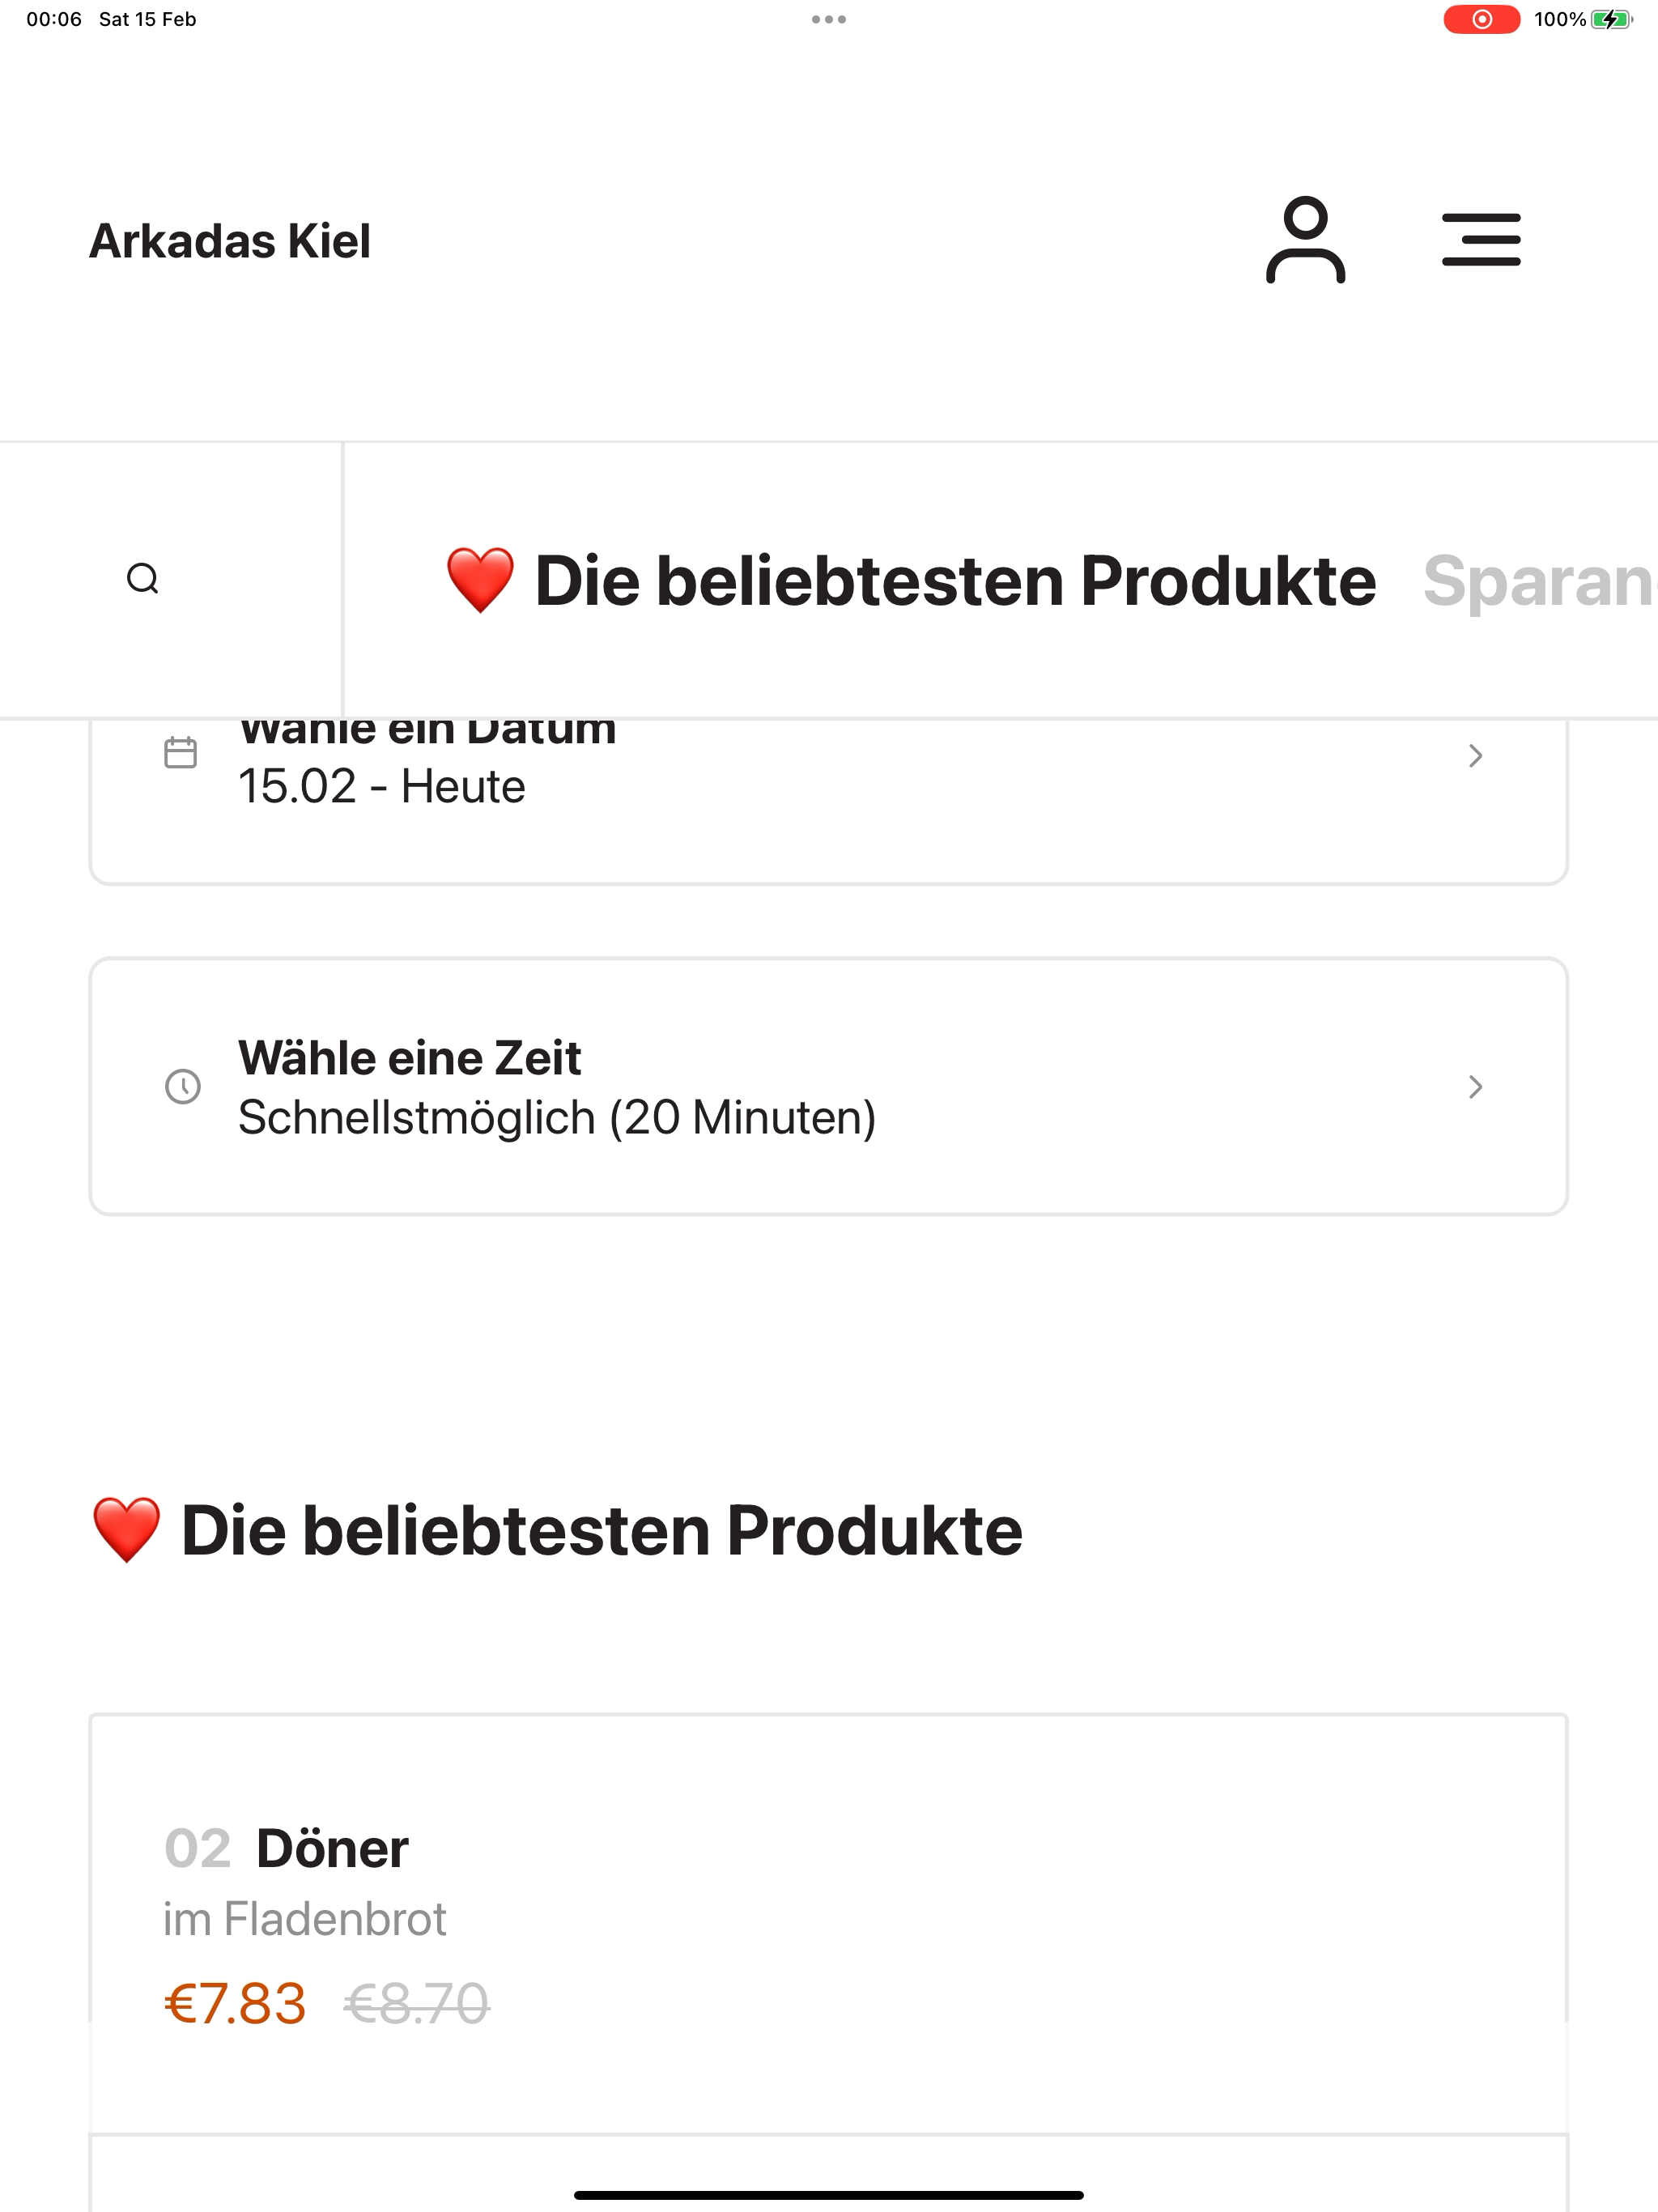Screen dimensions: 1658x2212
Task: Tap the clock icon beside time selection
Action: (182, 1086)
